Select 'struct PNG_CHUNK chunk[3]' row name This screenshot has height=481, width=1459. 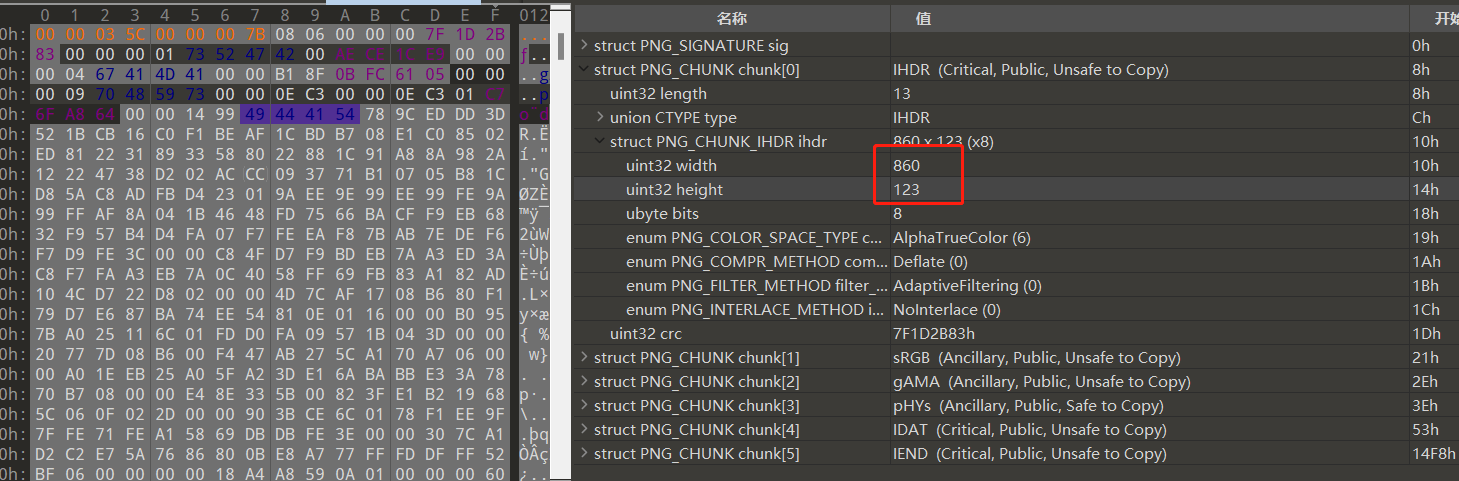(697, 405)
